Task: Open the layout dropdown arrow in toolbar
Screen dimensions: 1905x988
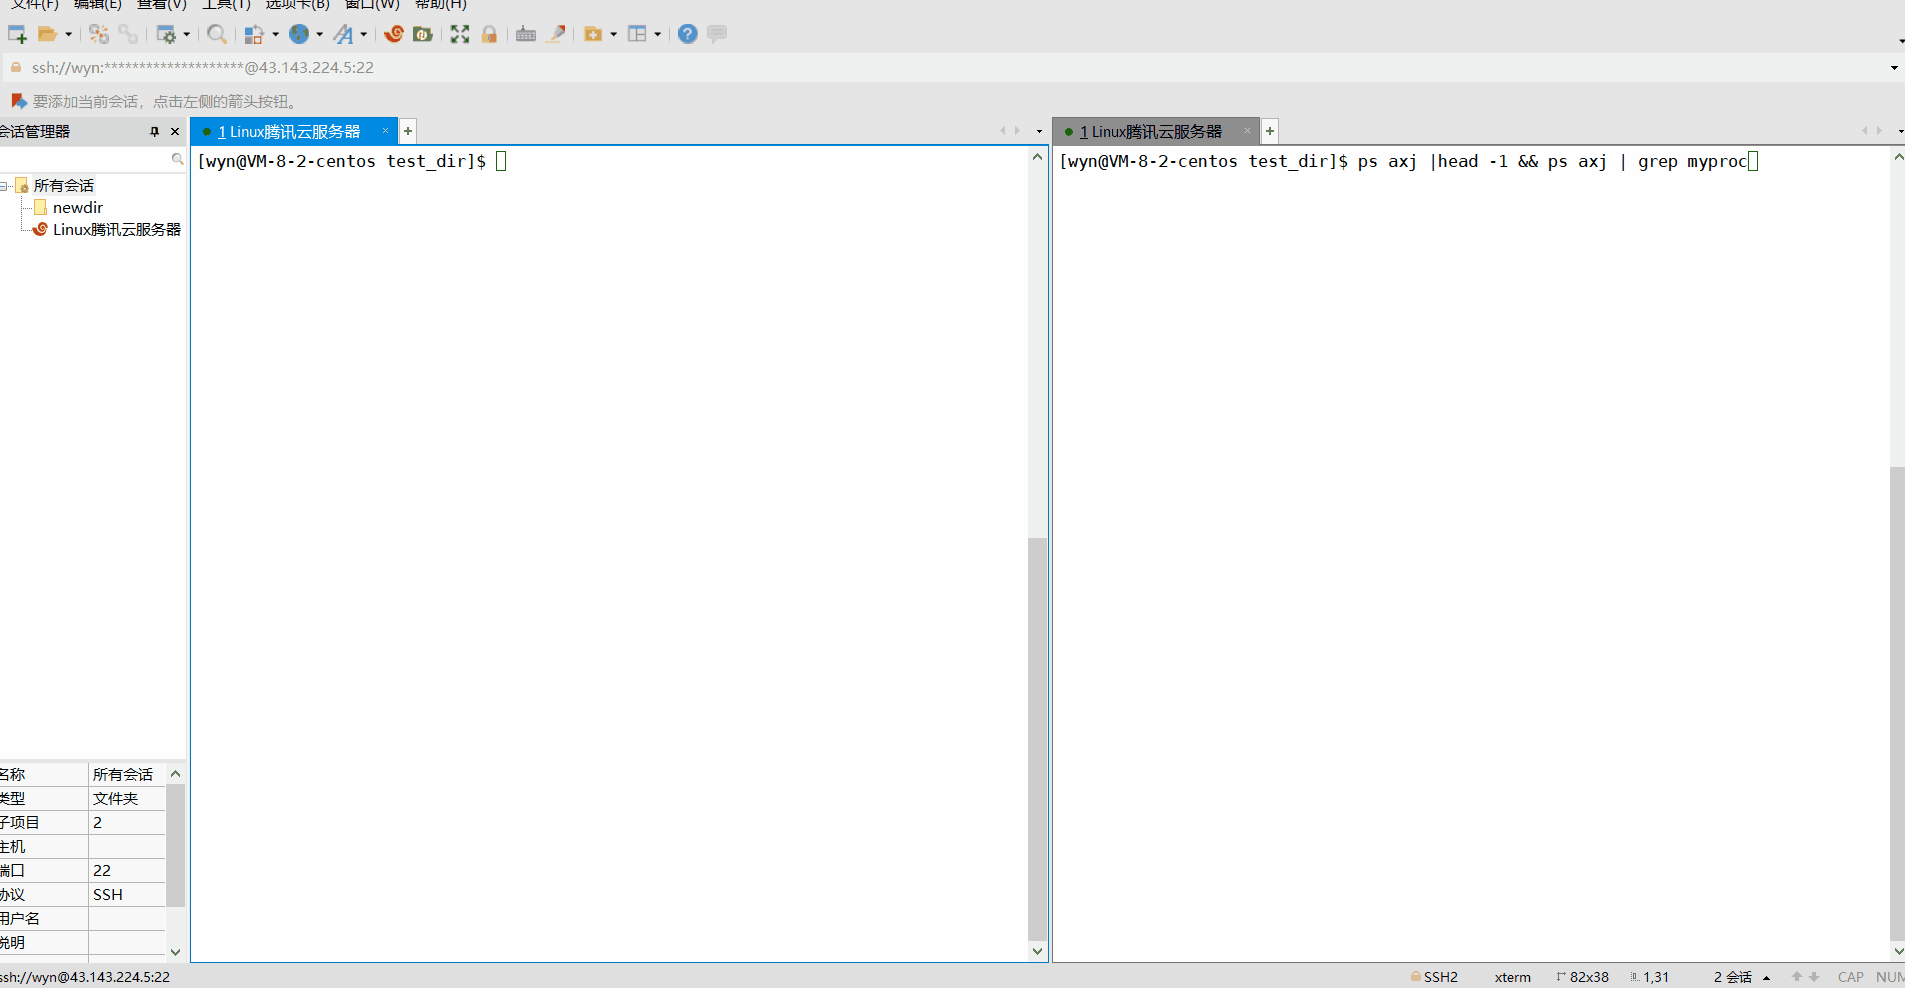Action: tap(658, 35)
